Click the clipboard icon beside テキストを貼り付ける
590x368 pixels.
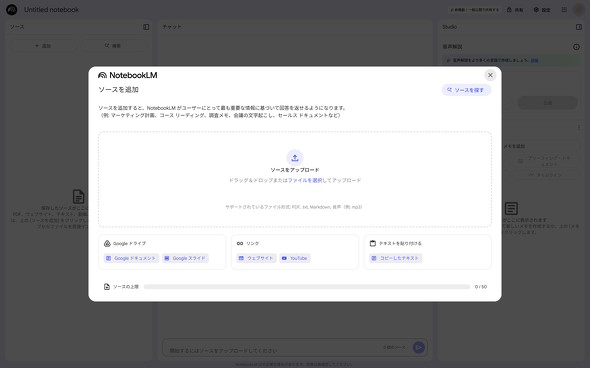(373, 243)
